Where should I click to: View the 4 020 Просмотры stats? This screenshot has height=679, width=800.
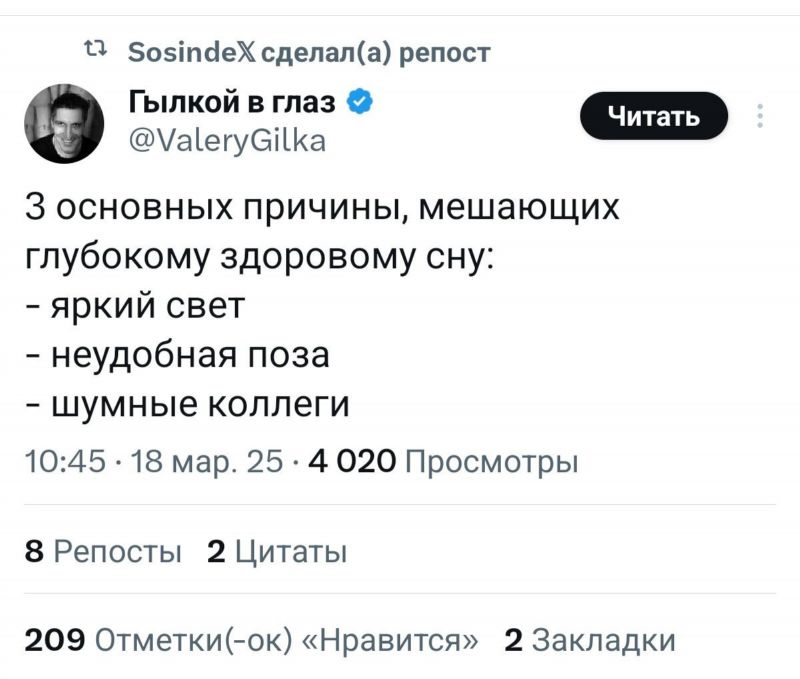(444, 462)
